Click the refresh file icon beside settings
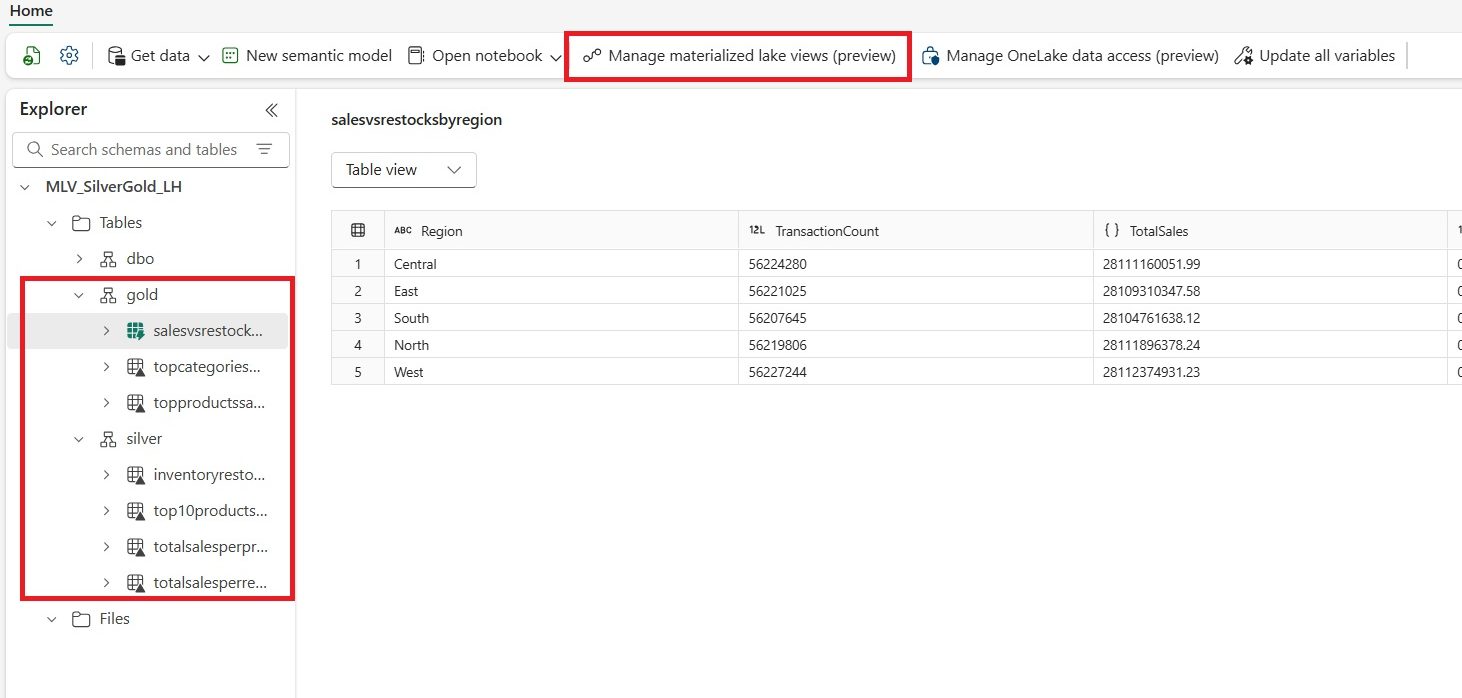The image size is (1462, 698). point(32,55)
